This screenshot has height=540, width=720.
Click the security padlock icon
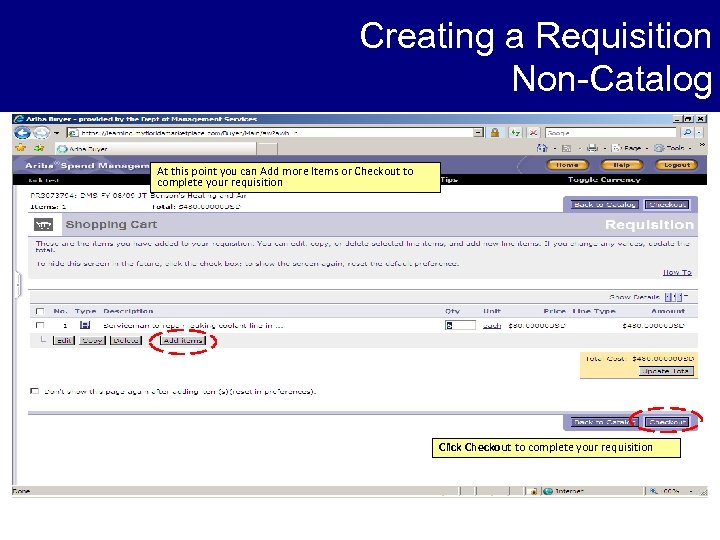coord(495,133)
